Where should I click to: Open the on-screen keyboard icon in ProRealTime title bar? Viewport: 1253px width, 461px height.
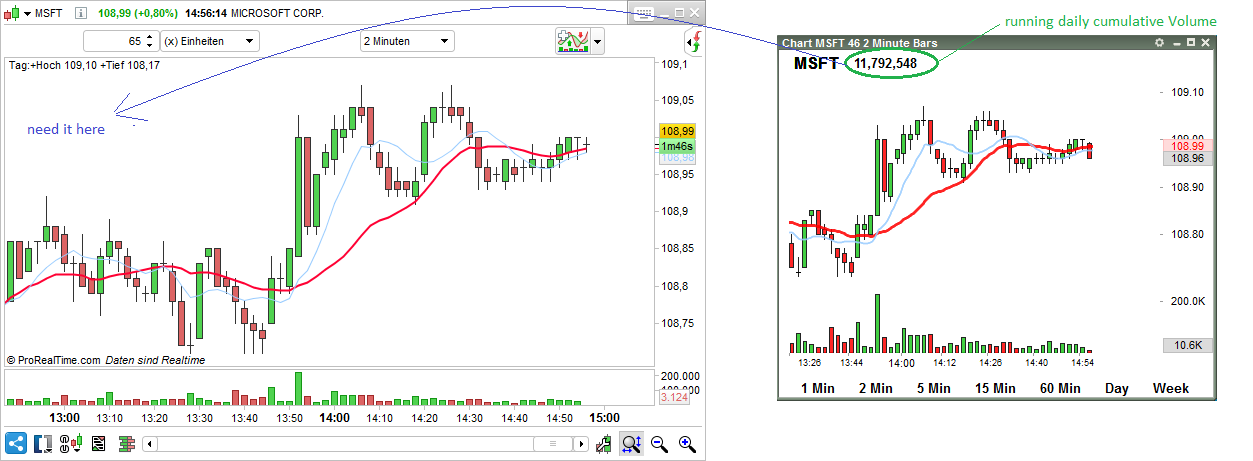click(x=643, y=13)
